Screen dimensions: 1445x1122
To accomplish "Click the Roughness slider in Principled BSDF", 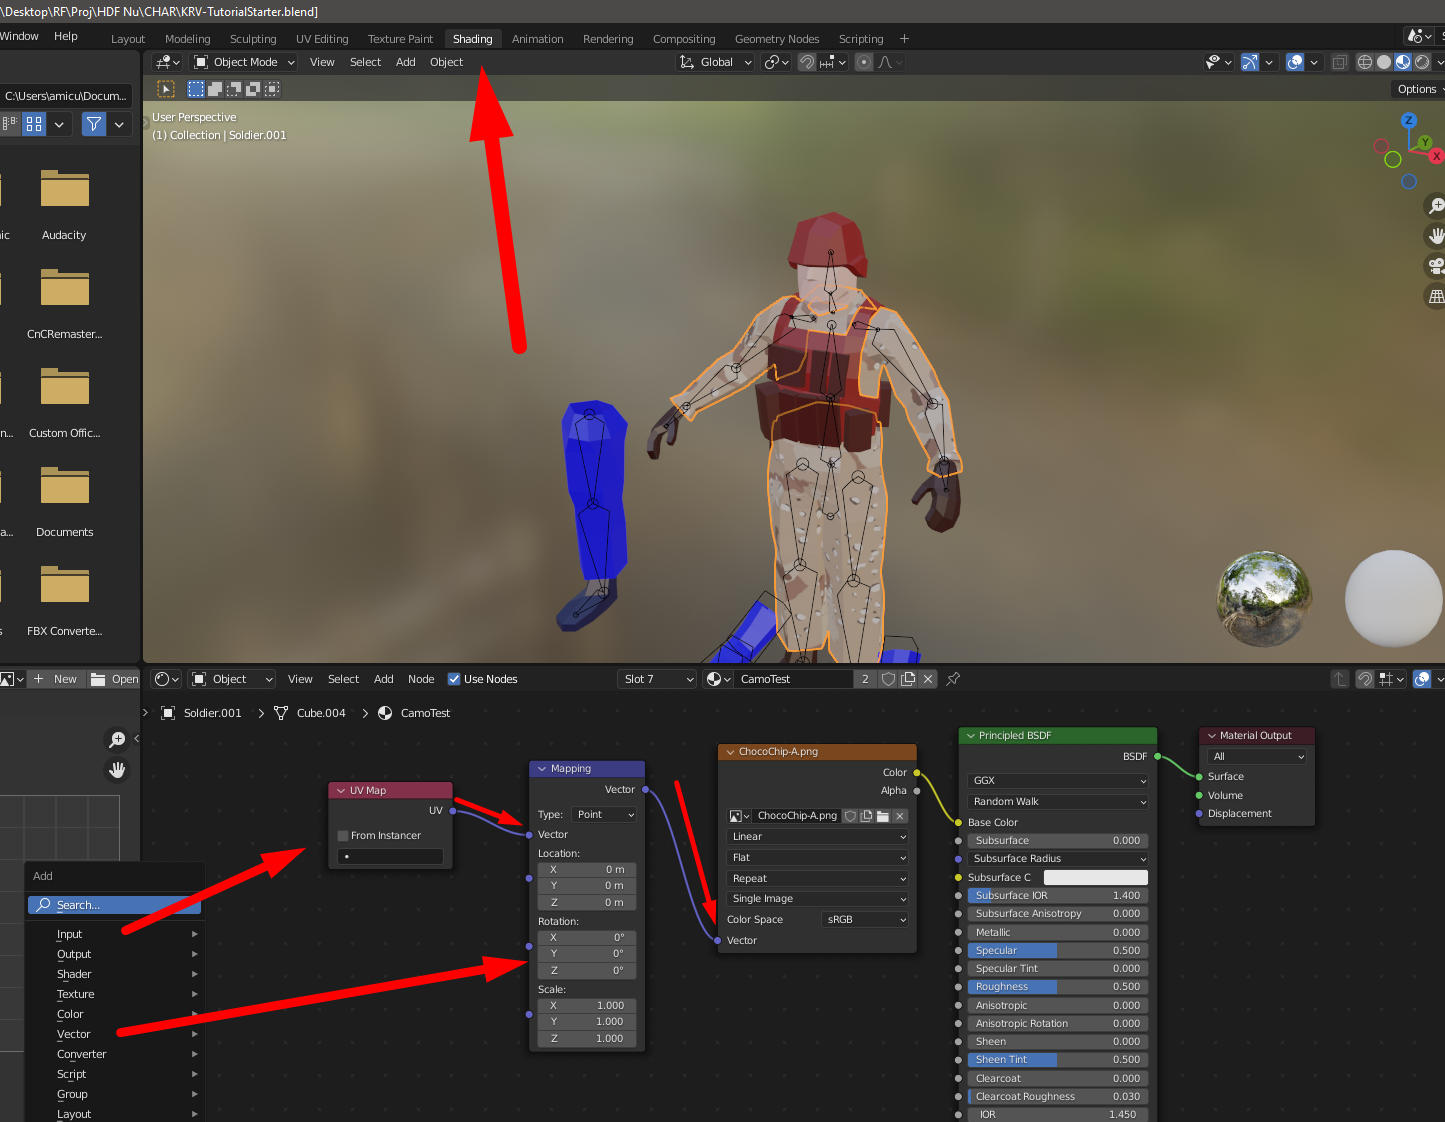I will (x=1058, y=987).
